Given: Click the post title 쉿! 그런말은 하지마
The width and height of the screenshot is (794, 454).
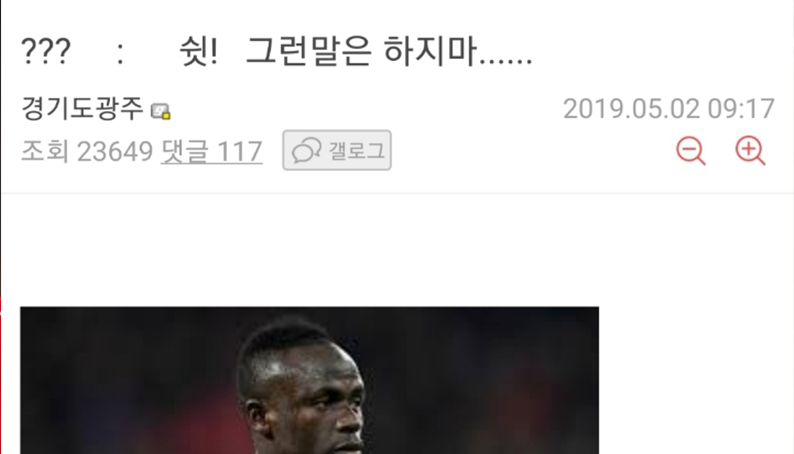Looking at the screenshot, I should 356,52.
